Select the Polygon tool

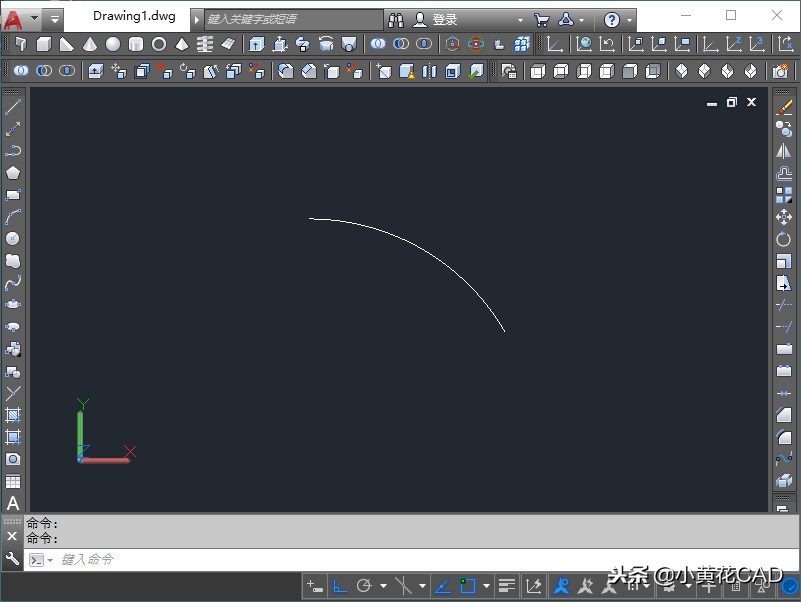(13, 173)
